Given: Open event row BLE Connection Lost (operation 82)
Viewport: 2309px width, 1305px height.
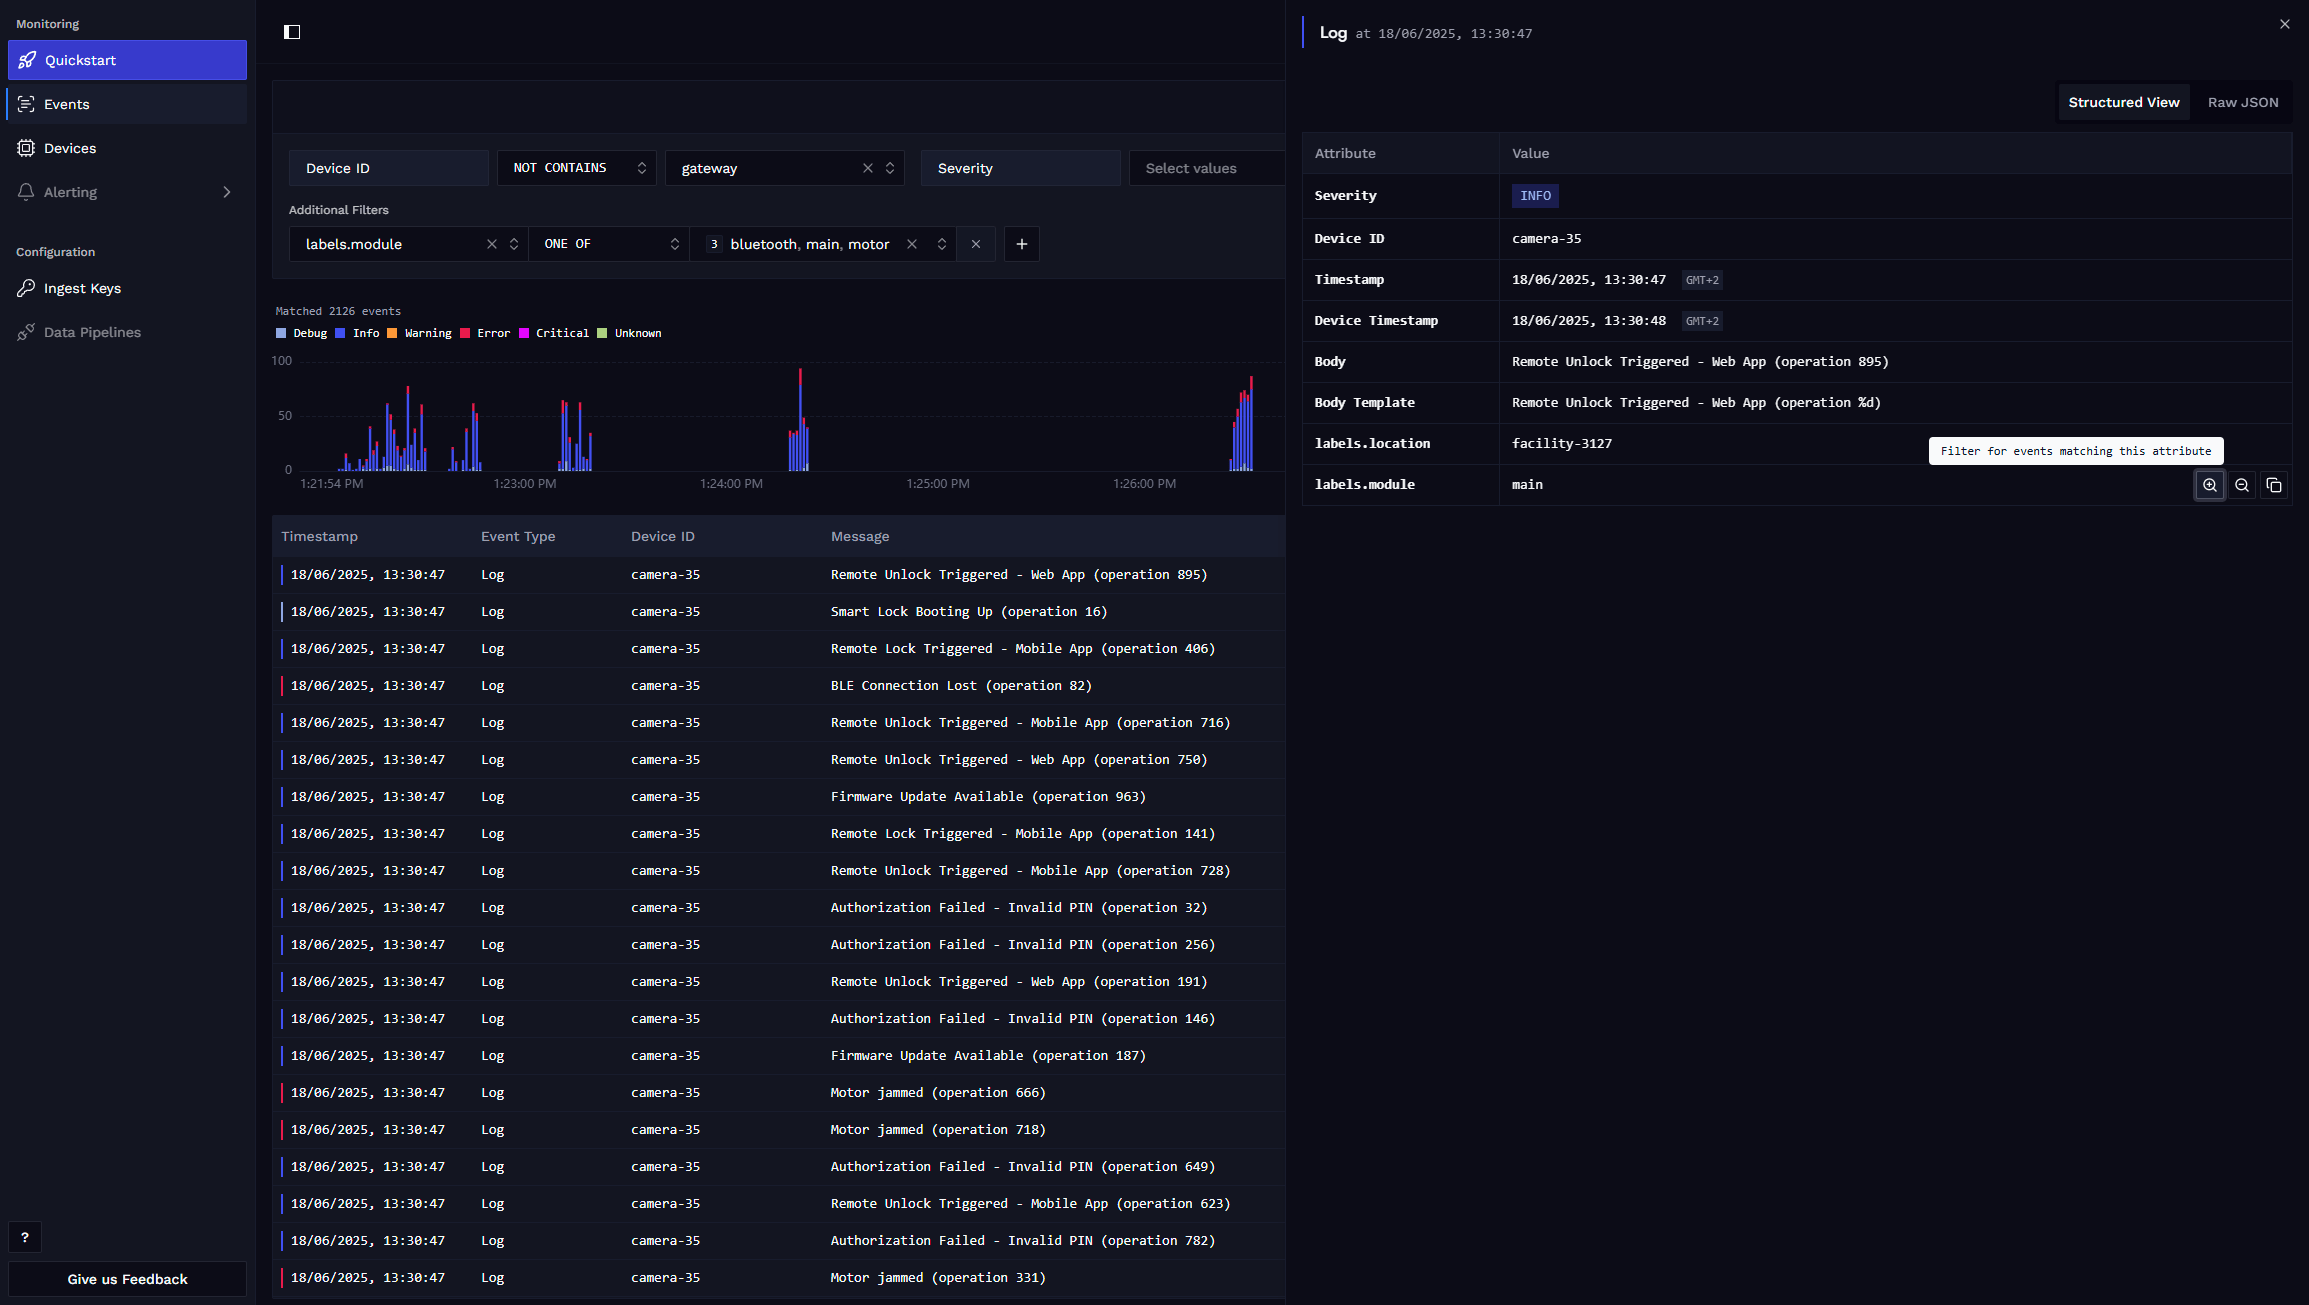Looking at the screenshot, I should coord(778,686).
